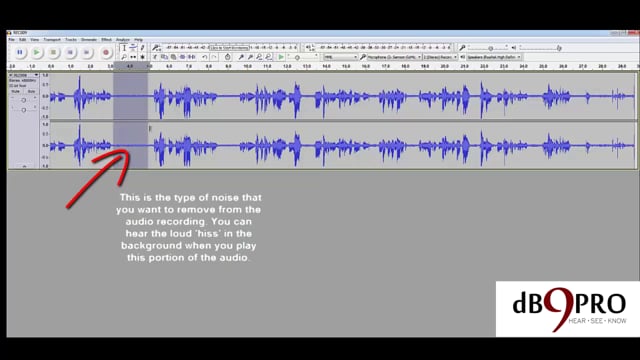The width and height of the screenshot is (640, 360).
Task: Click the Fit Selection zoom icon
Action: 259,57
